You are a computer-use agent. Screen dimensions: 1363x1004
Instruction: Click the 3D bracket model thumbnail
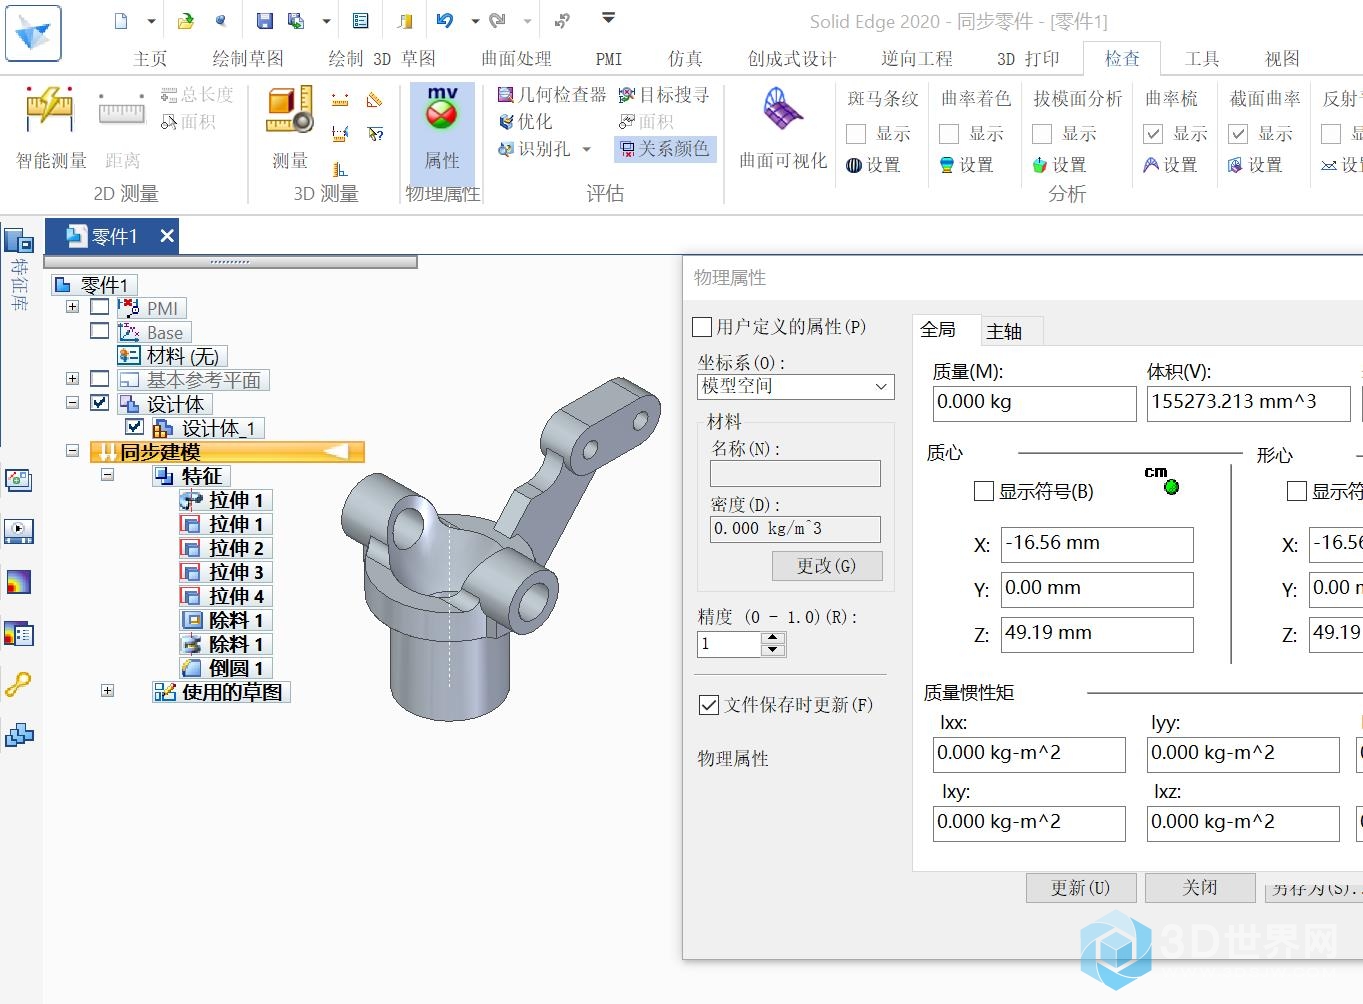click(500, 548)
